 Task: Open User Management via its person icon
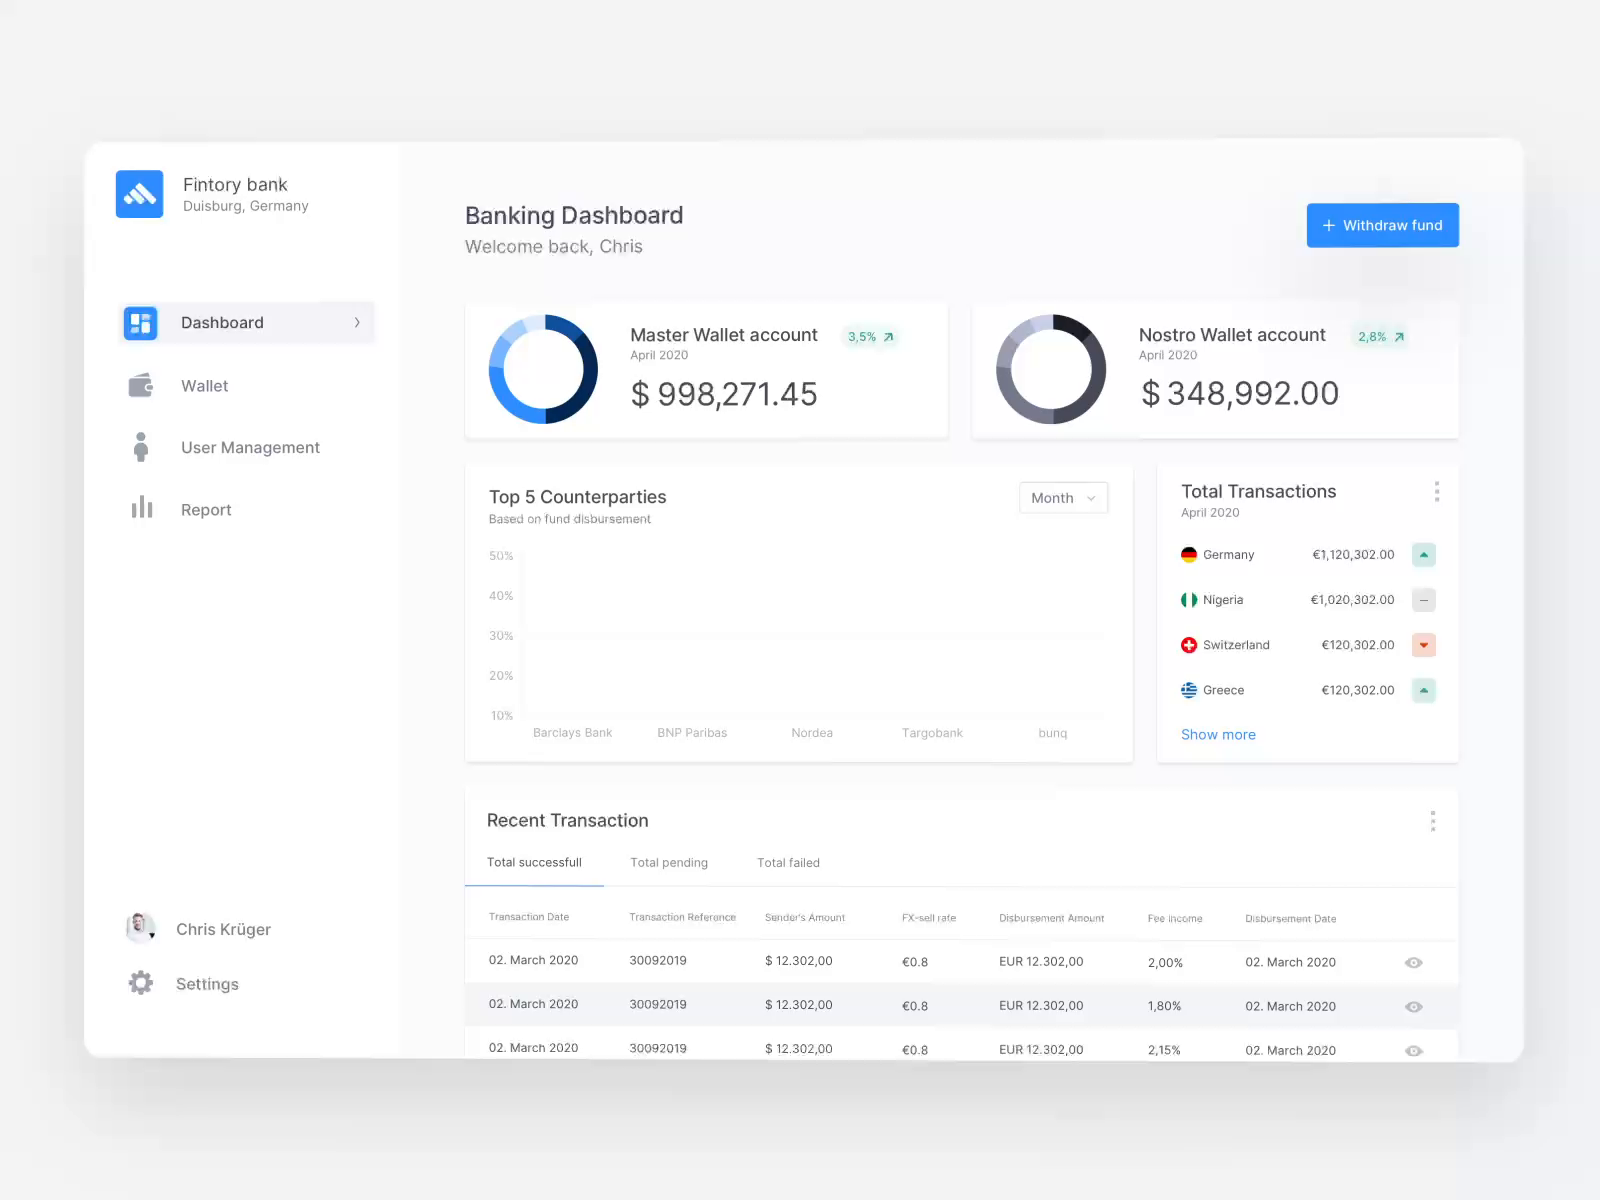tap(141, 447)
